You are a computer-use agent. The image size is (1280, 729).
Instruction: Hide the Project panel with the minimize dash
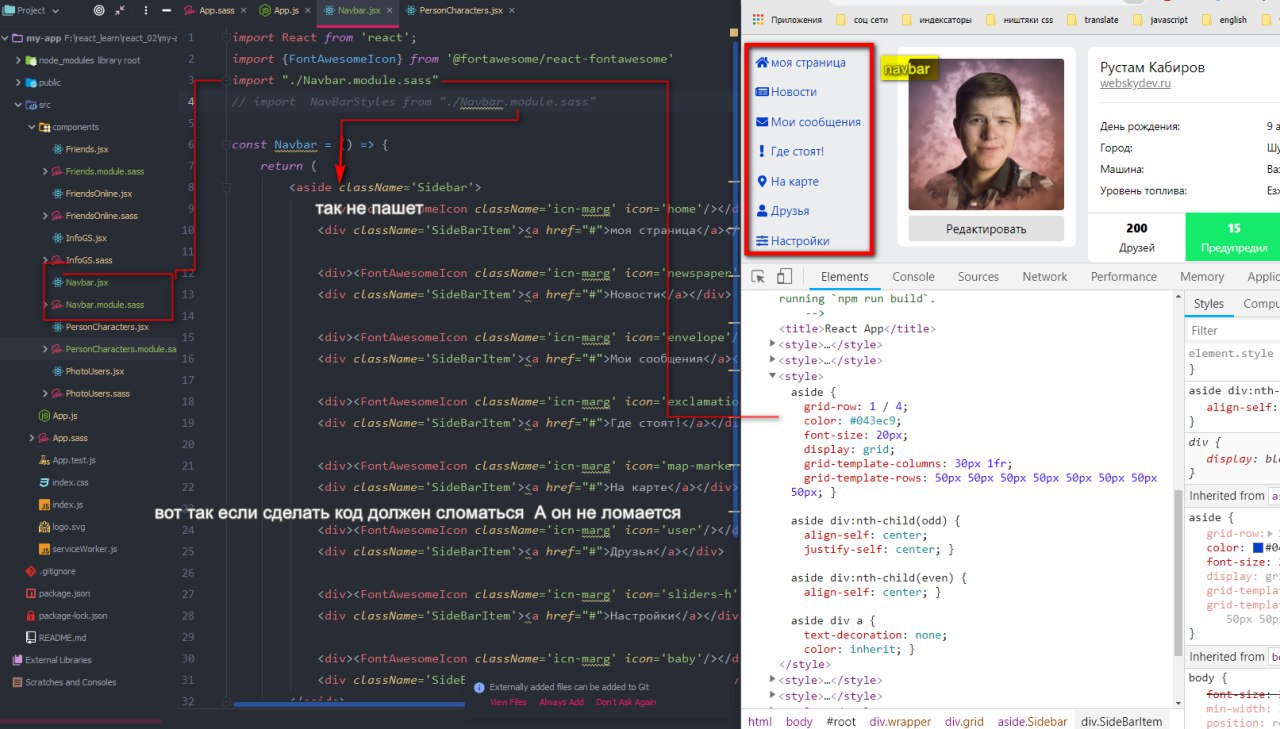click(x=165, y=10)
